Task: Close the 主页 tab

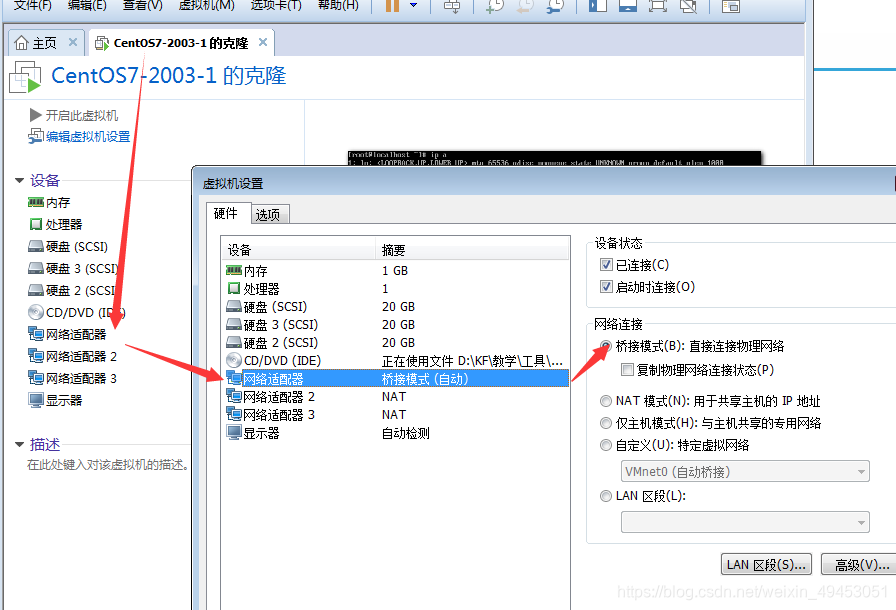Action: 73,42
